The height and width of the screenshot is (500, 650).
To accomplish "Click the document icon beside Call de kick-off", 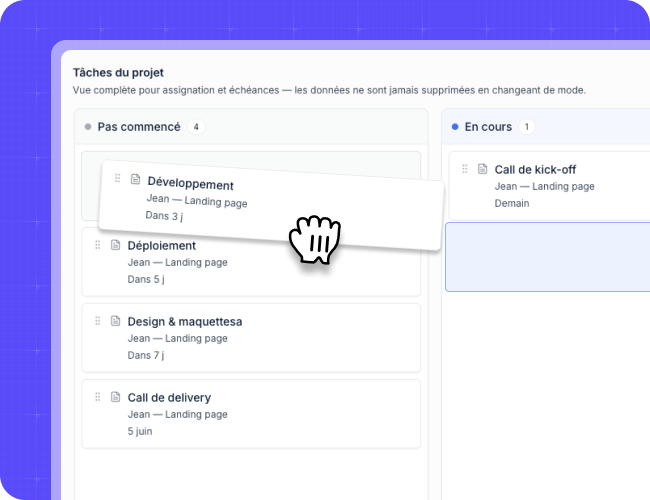I will 483,169.
